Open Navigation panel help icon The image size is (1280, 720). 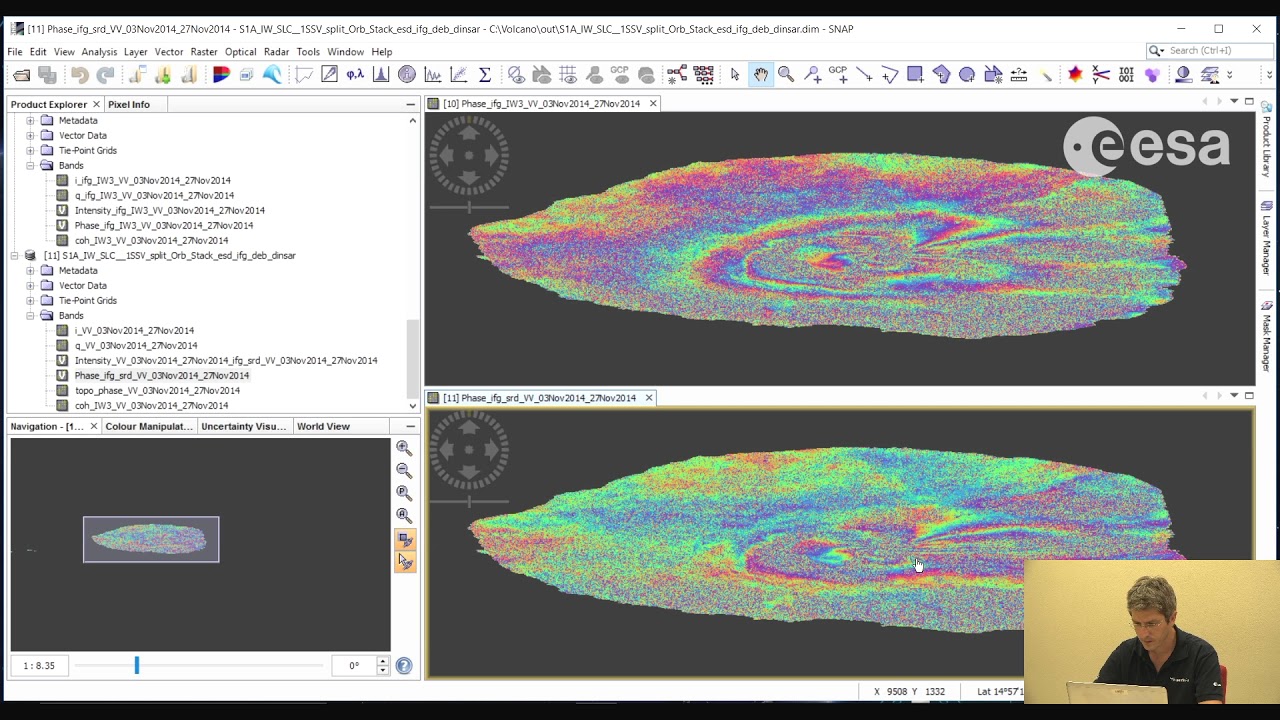click(x=404, y=666)
